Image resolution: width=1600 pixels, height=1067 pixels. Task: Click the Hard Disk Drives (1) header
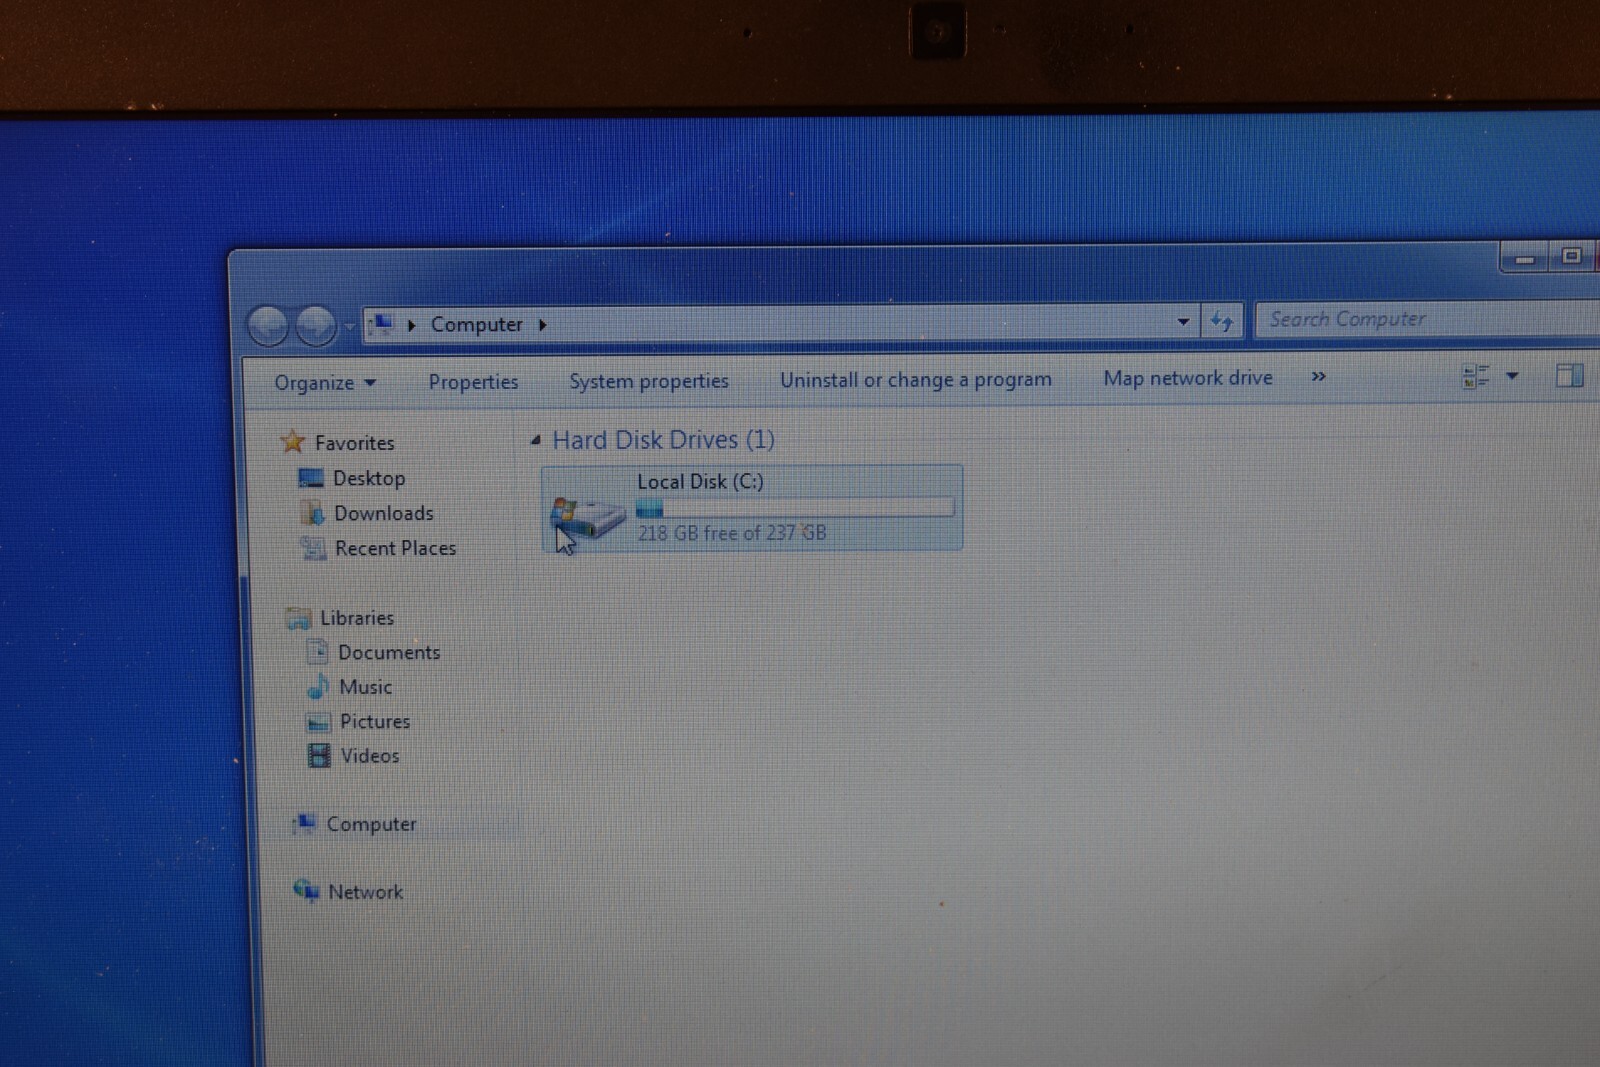coord(664,440)
